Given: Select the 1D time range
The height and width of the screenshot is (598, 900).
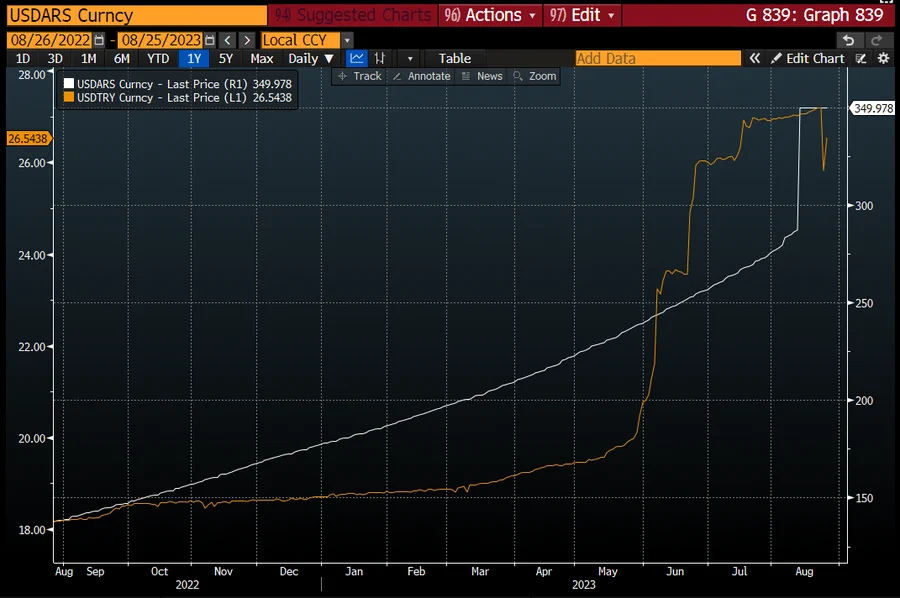Looking at the screenshot, I should click(22, 59).
